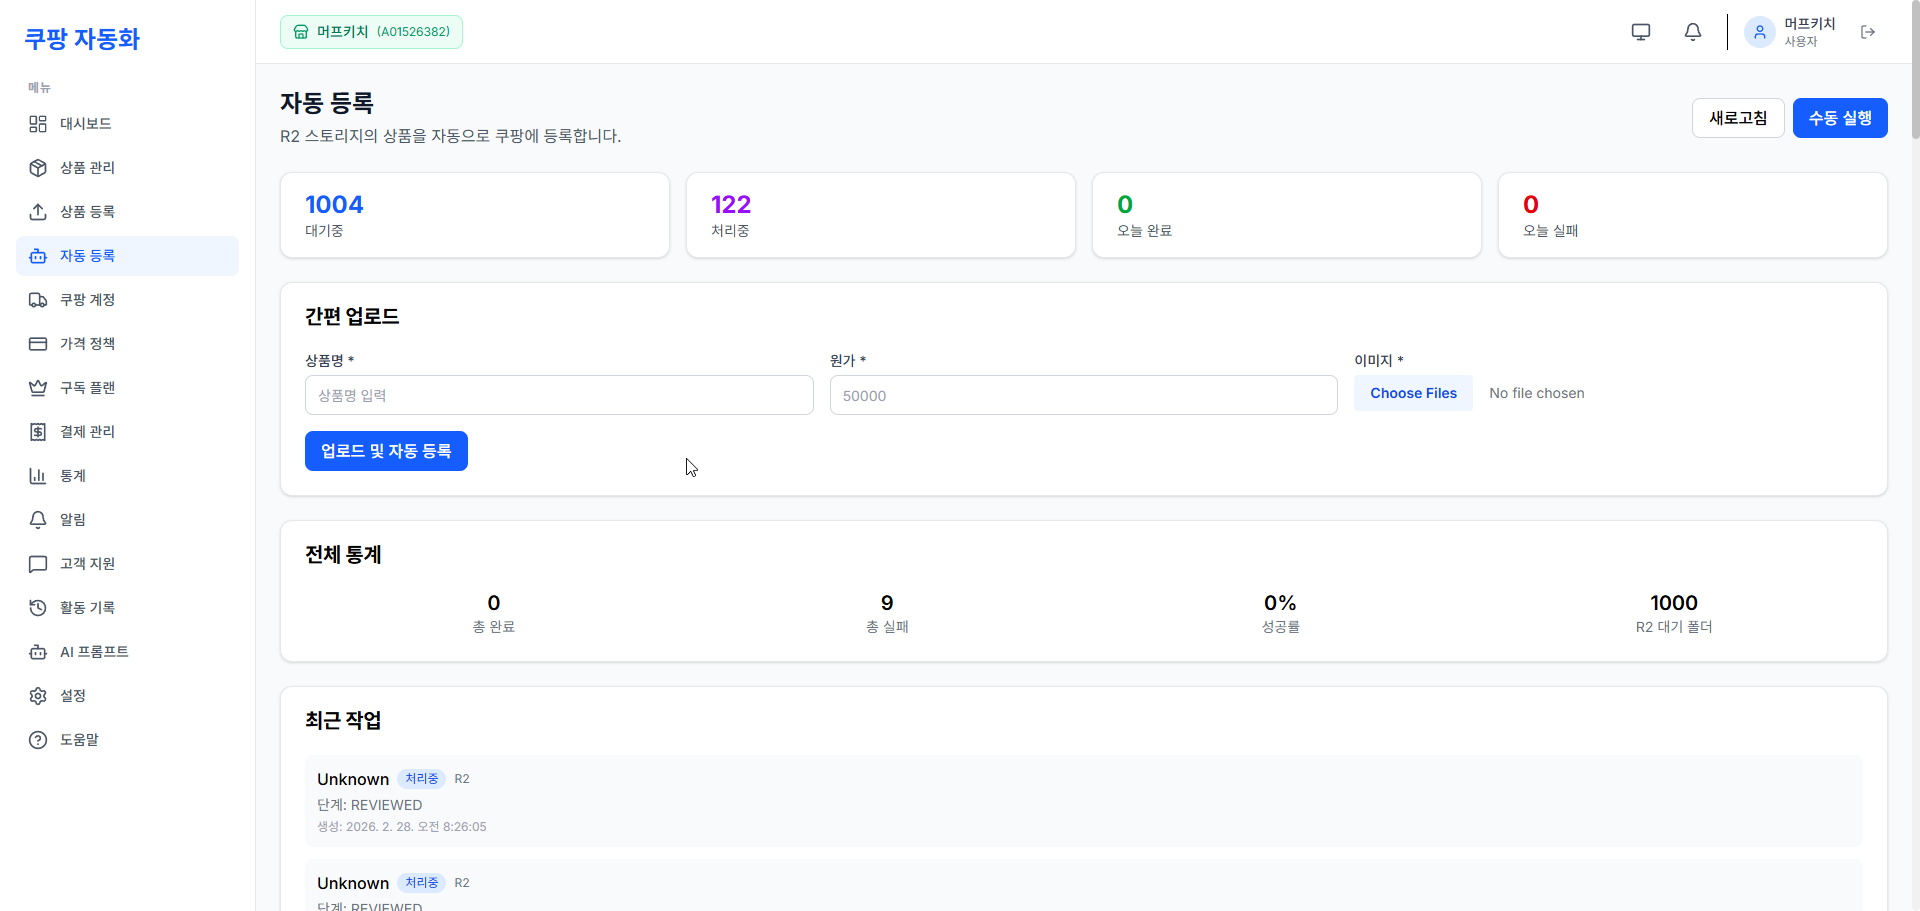Click the 통계 bar chart icon
Viewport: 1920px width, 911px height.
coord(38,476)
